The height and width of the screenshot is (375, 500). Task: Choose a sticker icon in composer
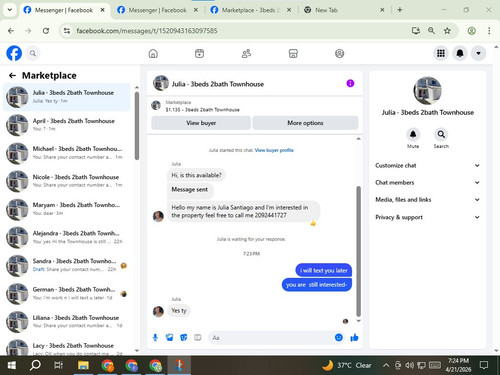tap(184, 338)
